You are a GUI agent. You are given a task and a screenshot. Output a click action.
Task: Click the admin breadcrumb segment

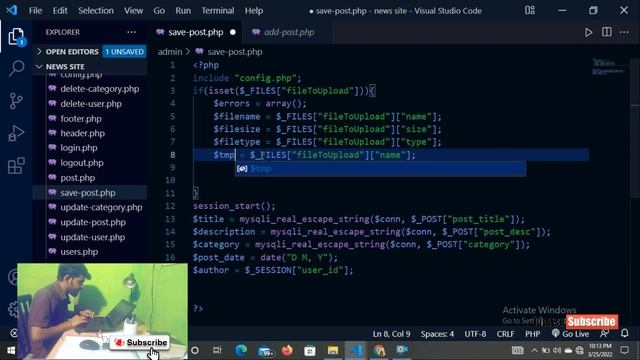click(x=170, y=52)
